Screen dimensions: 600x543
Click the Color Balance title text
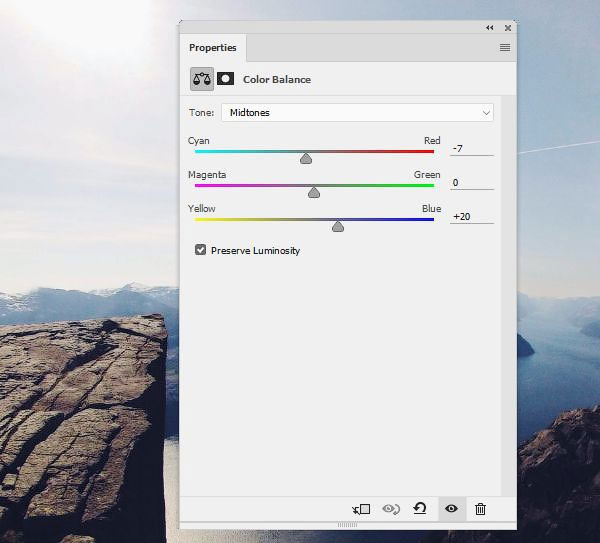pos(277,80)
